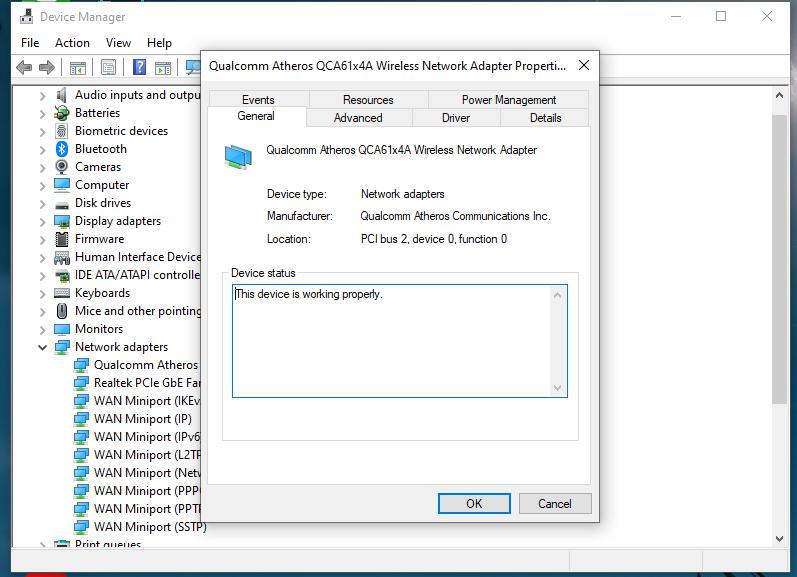Open the Help menu

159,43
